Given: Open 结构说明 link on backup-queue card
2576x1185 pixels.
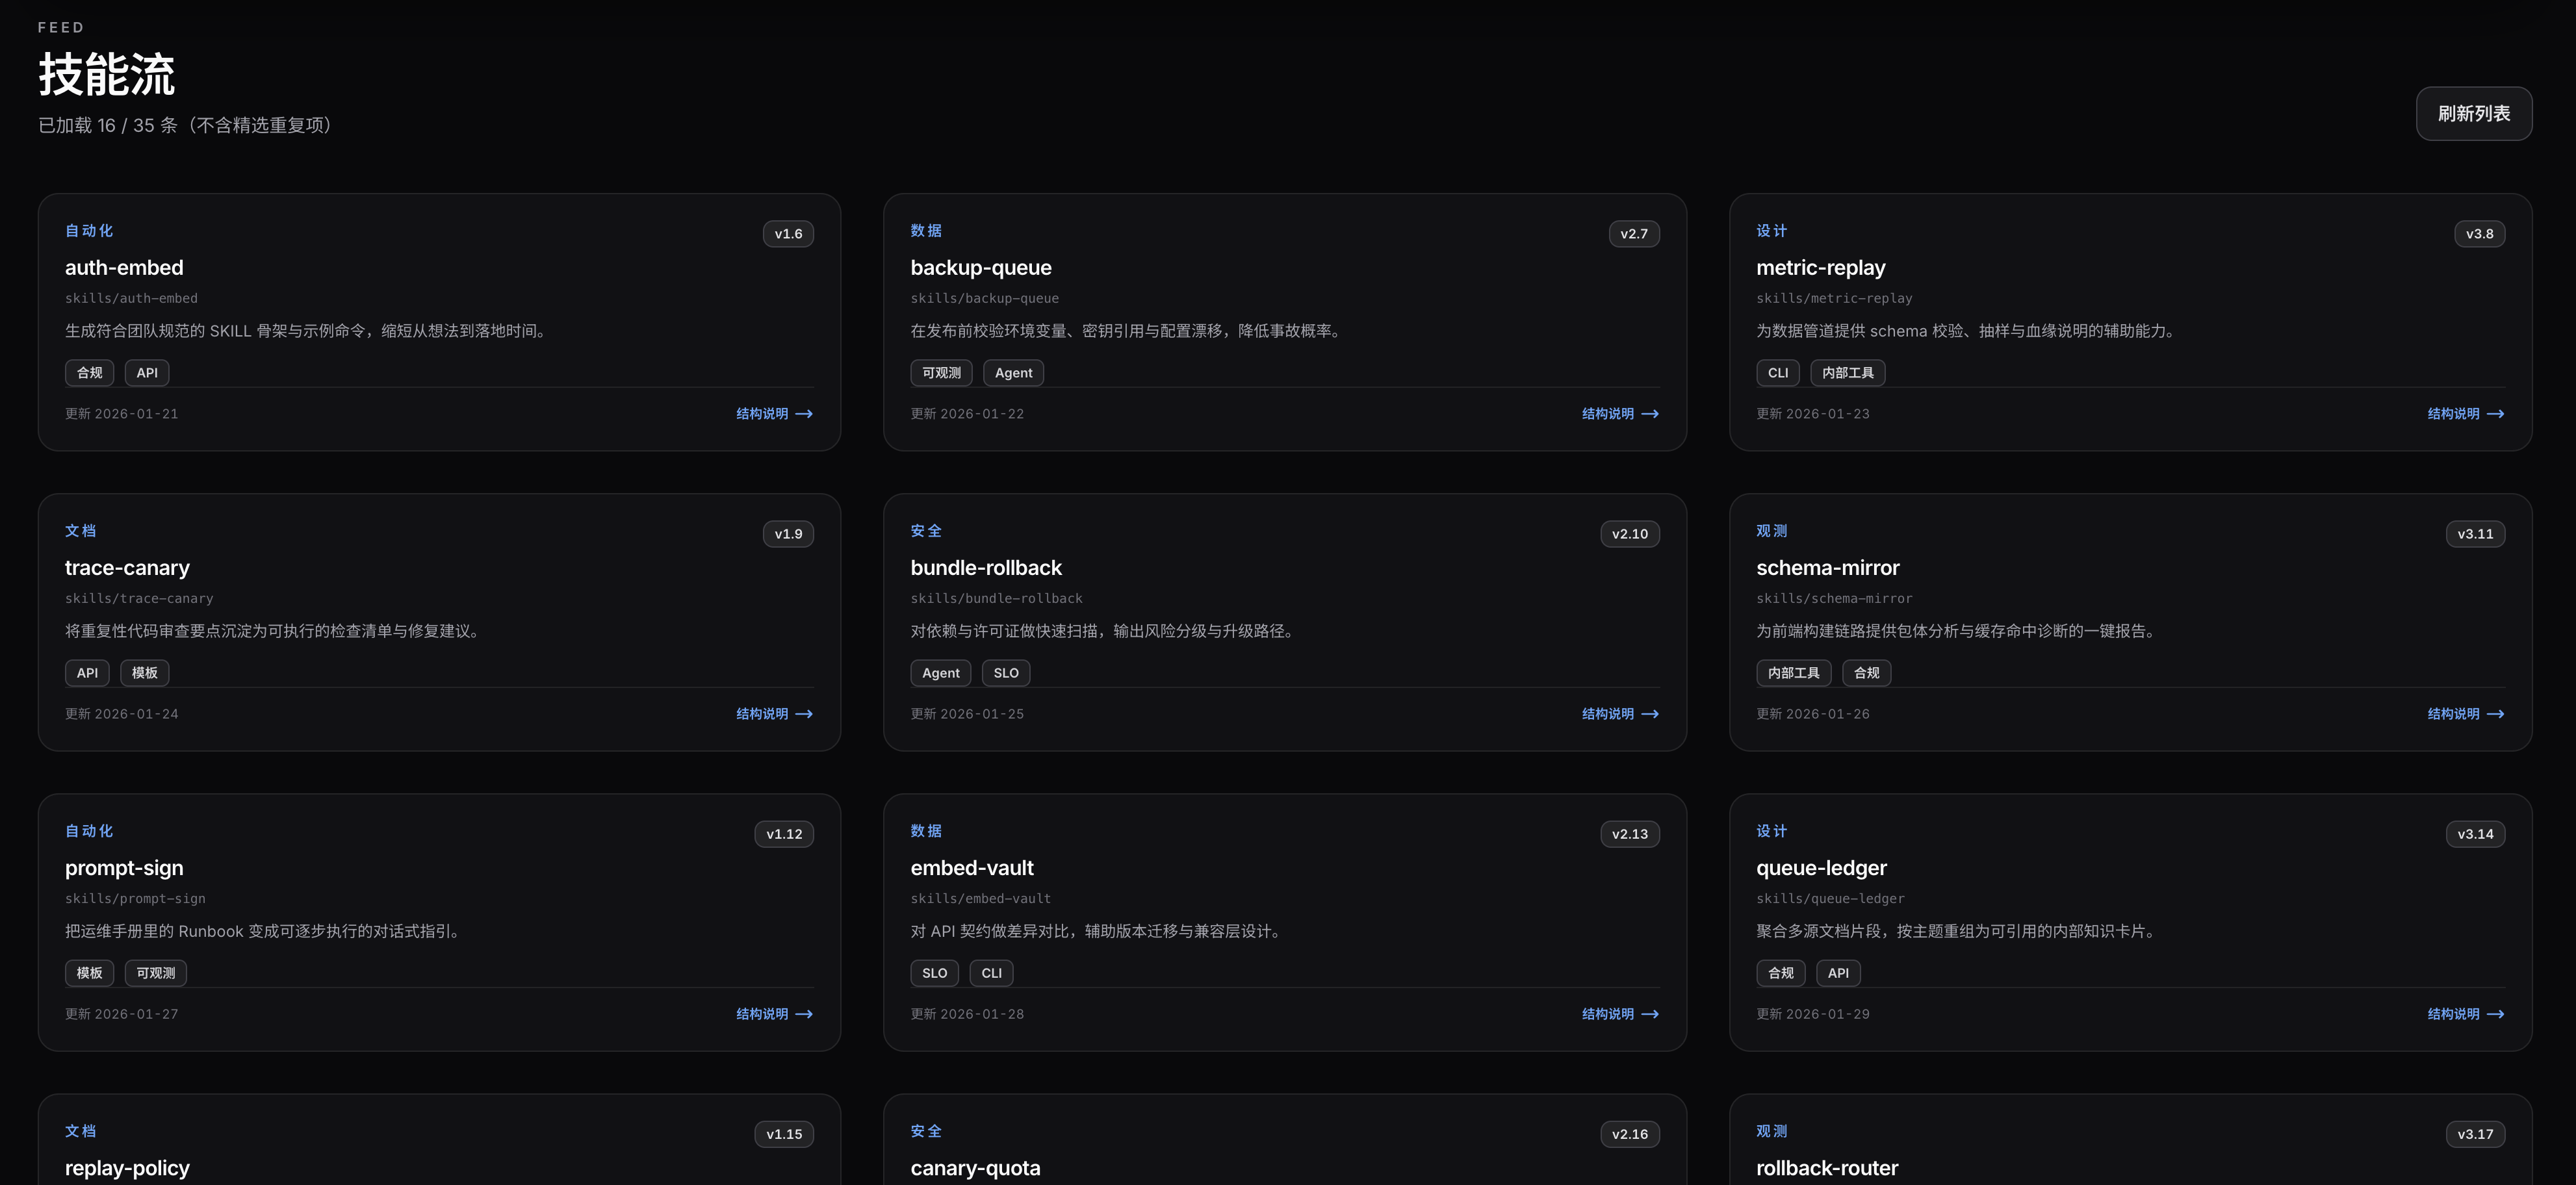Looking at the screenshot, I should coord(1620,414).
